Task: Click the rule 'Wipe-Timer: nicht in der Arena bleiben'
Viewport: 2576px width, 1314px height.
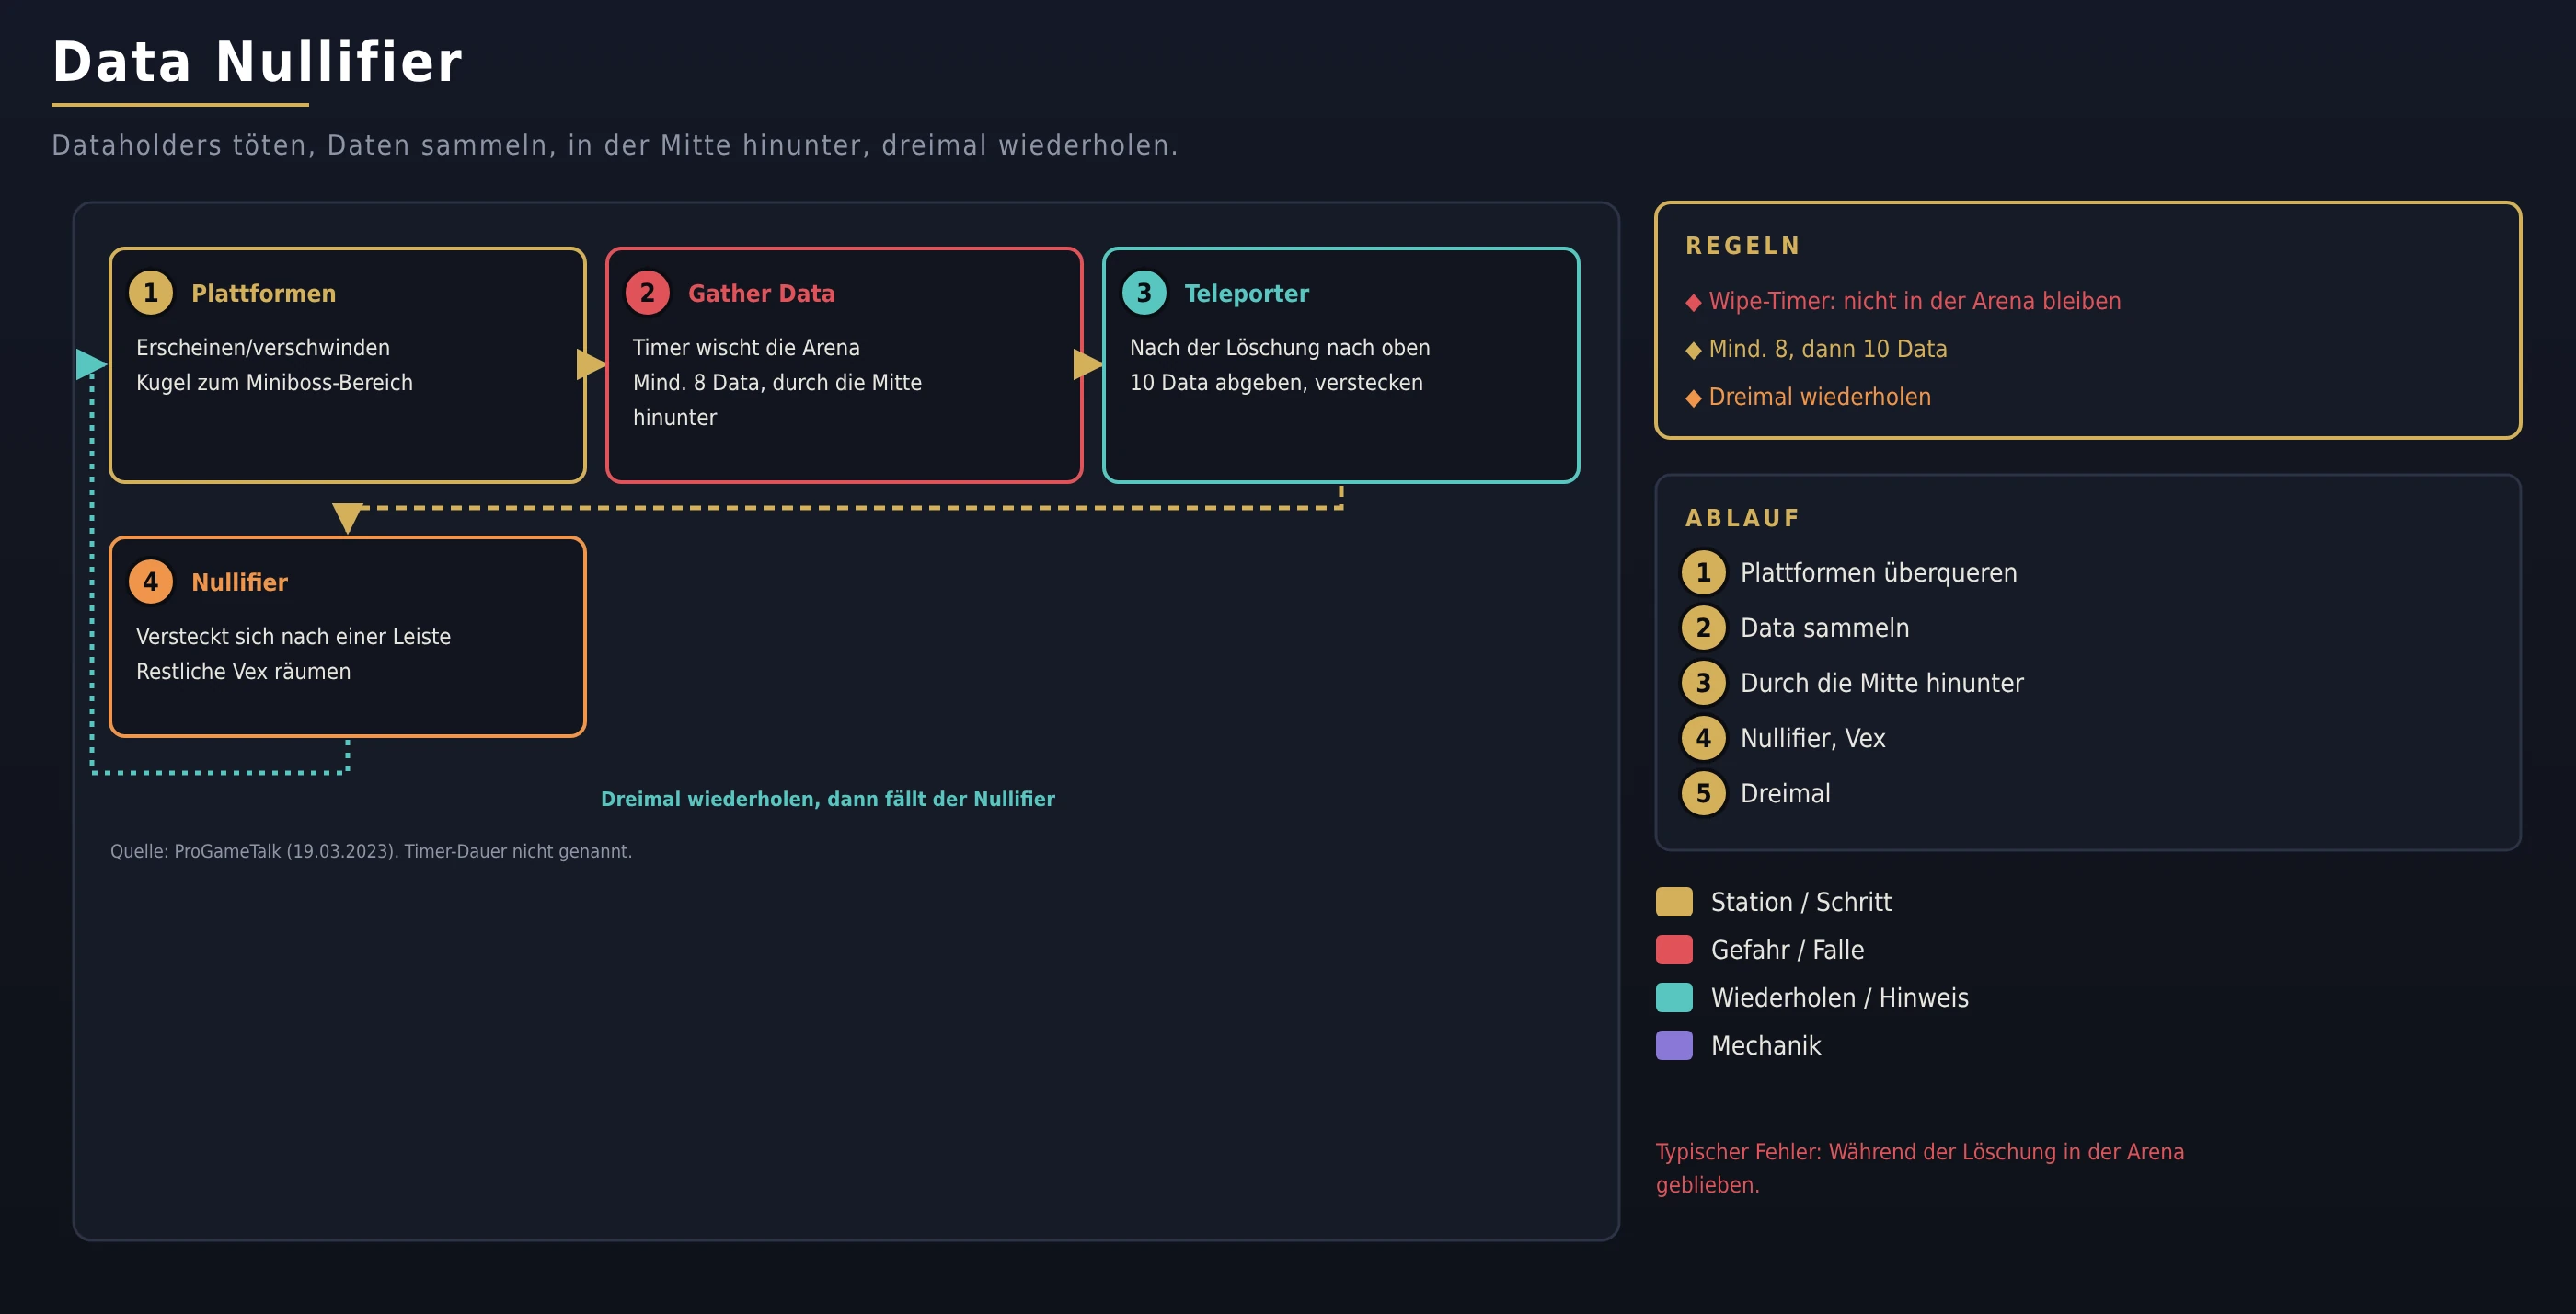Action: click(1914, 301)
